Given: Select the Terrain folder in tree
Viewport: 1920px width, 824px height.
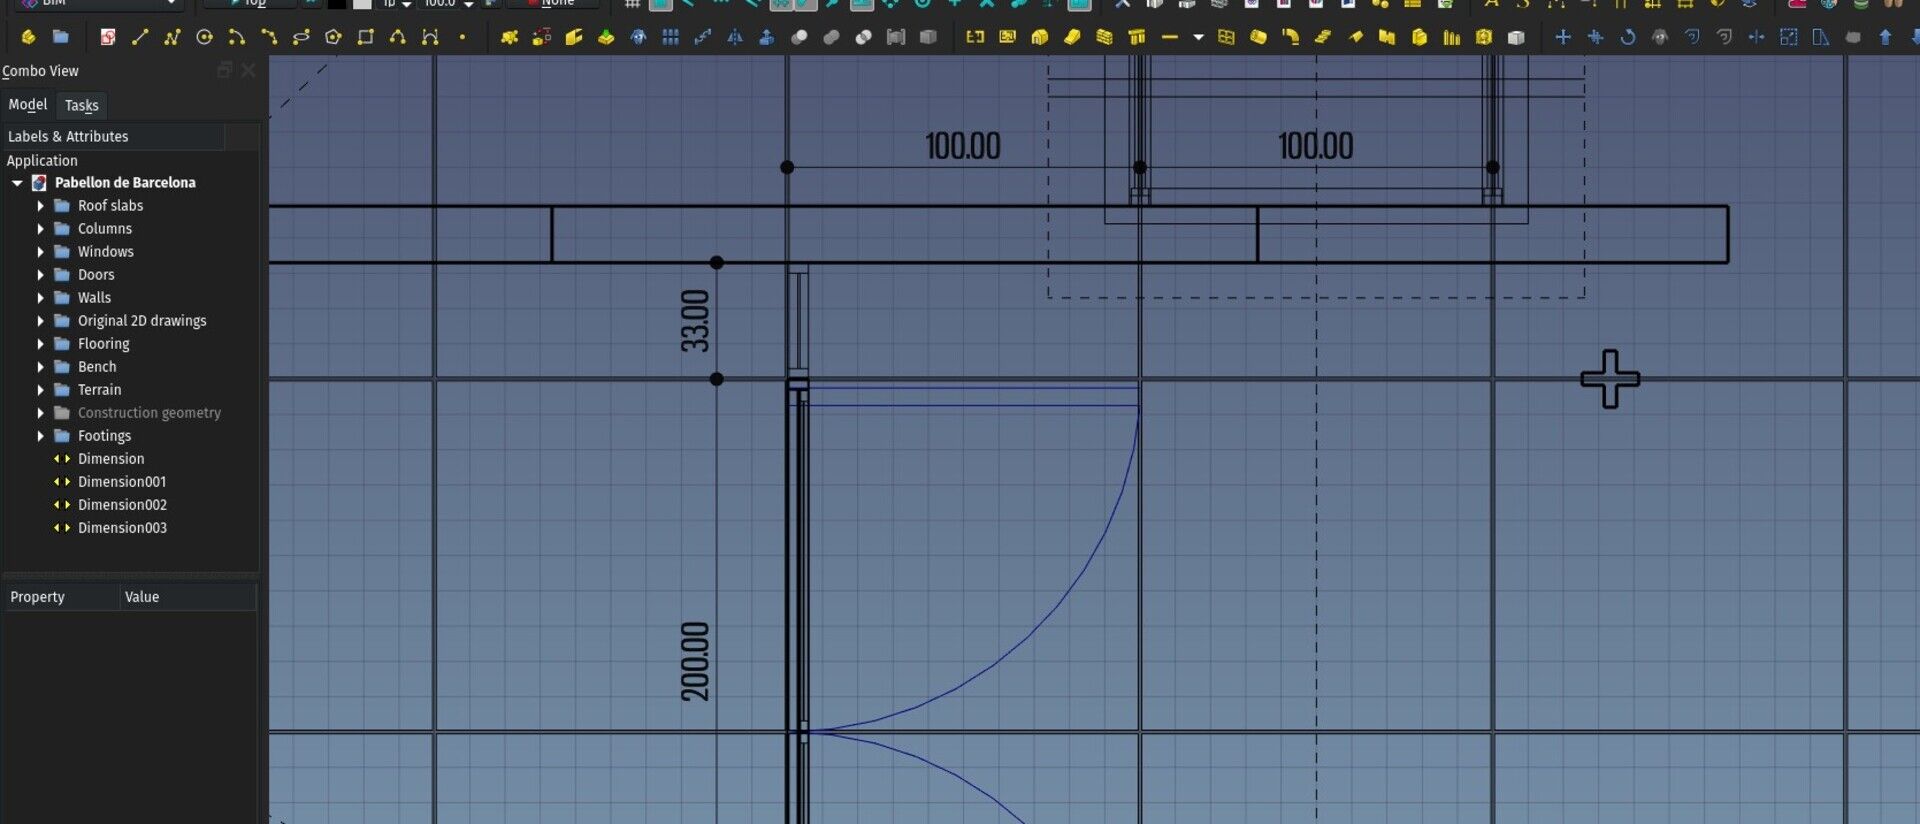Looking at the screenshot, I should point(99,390).
